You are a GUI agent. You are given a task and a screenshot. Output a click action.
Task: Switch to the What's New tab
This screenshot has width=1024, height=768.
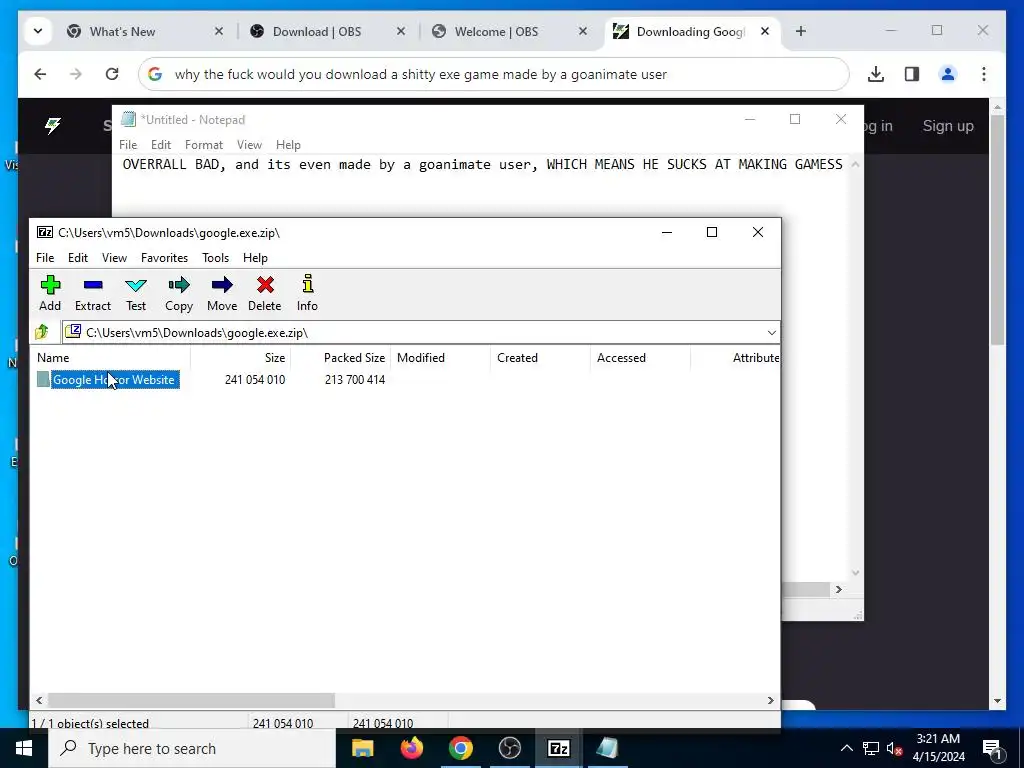[146, 31]
